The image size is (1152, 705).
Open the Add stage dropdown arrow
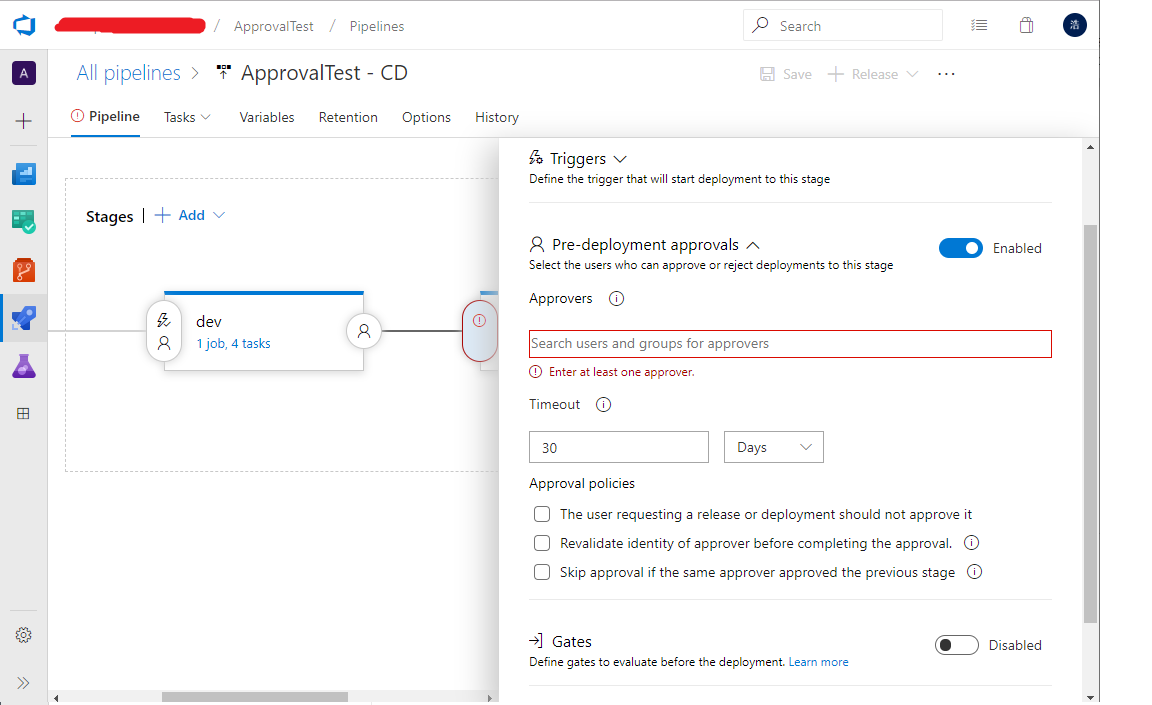tap(219, 215)
